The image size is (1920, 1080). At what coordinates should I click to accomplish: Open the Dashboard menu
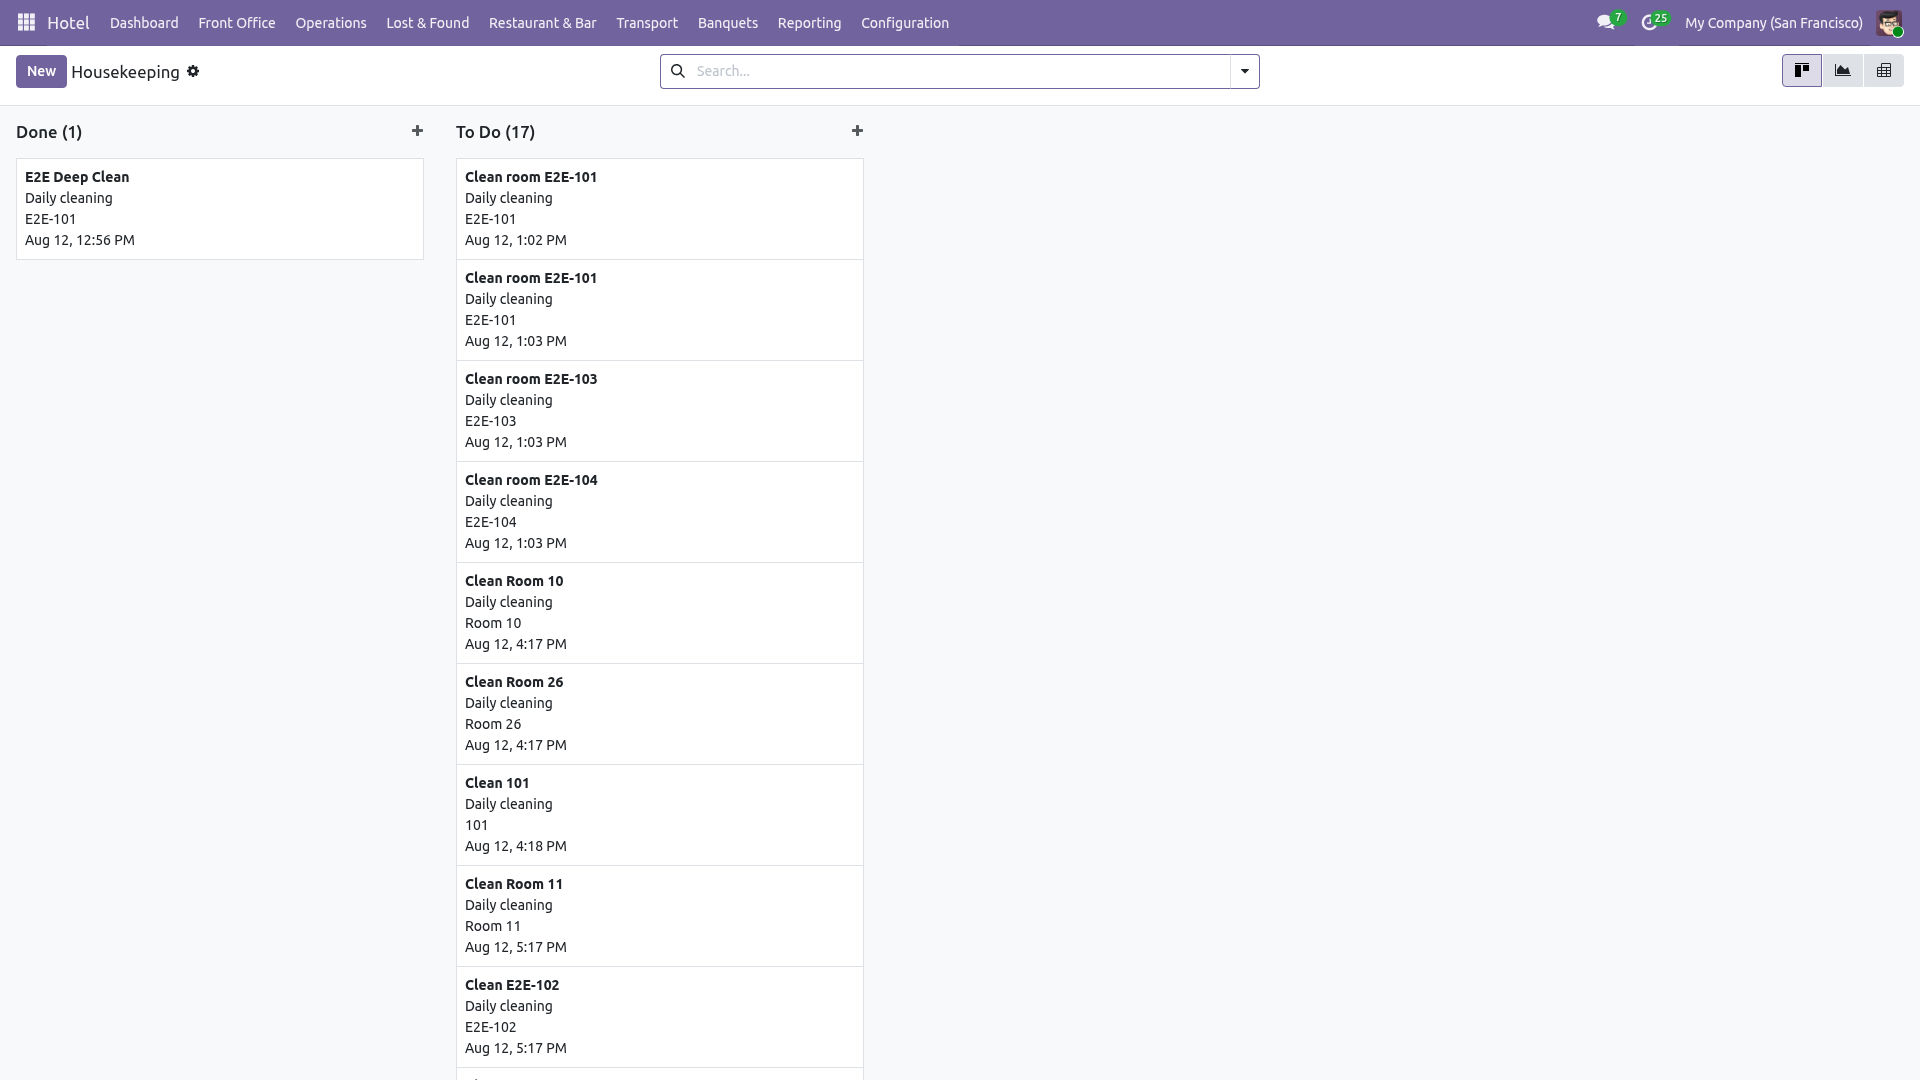pos(144,23)
